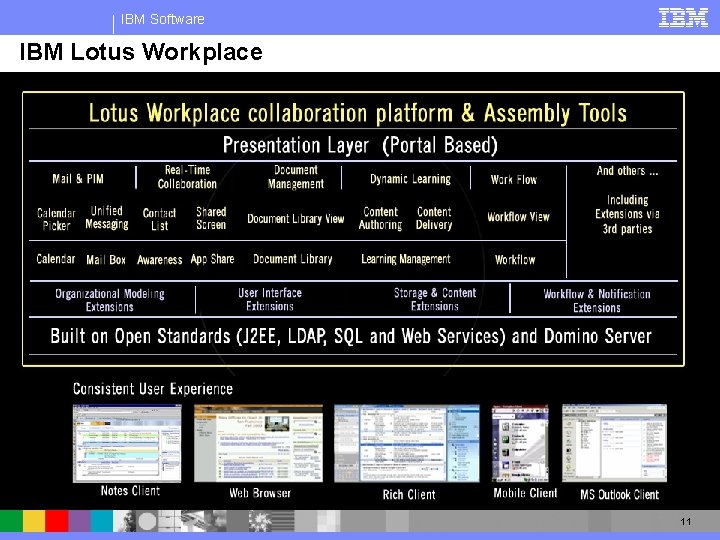Viewport: 720px width, 540px height.
Task: Click the 'And others ...' text
Action: 627,171
